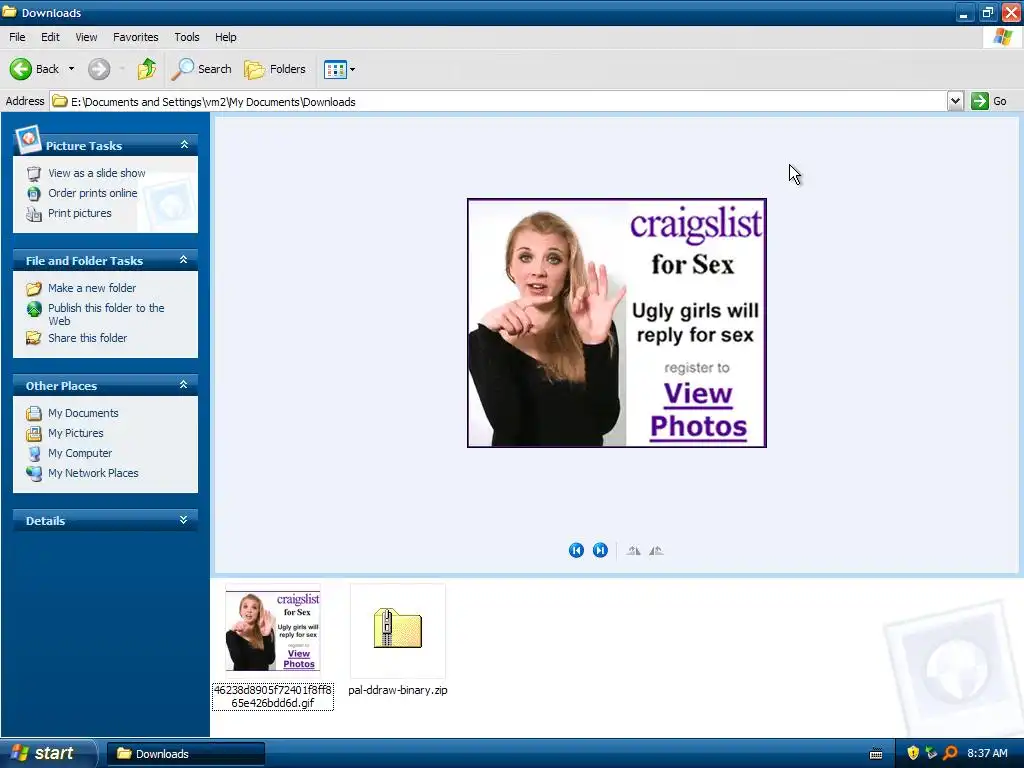Open My Computer from Other Places
This screenshot has width=1024, height=768.
(x=80, y=453)
